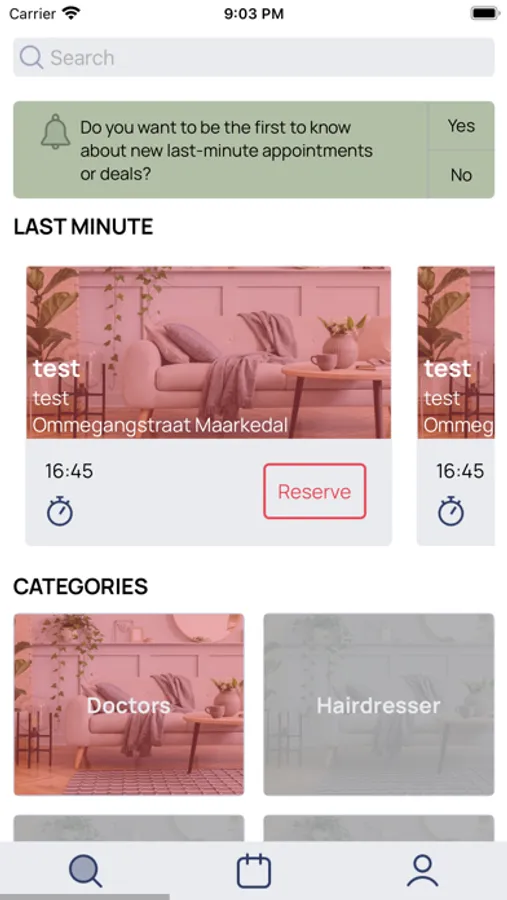Tap the Wi-Fi status icon
This screenshot has height=900, width=507.
[x=71, y=13]
